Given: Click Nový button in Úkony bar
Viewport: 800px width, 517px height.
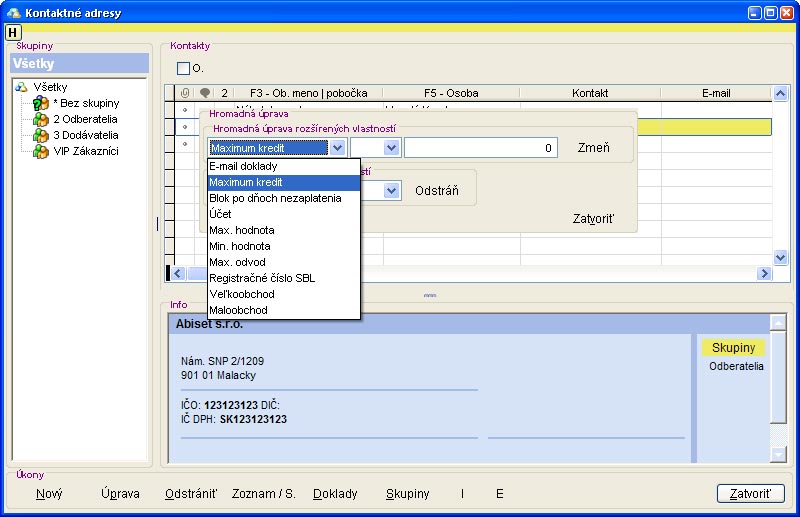Looking at the screenshot, I should pyautogui.click(x=49, y=494).
